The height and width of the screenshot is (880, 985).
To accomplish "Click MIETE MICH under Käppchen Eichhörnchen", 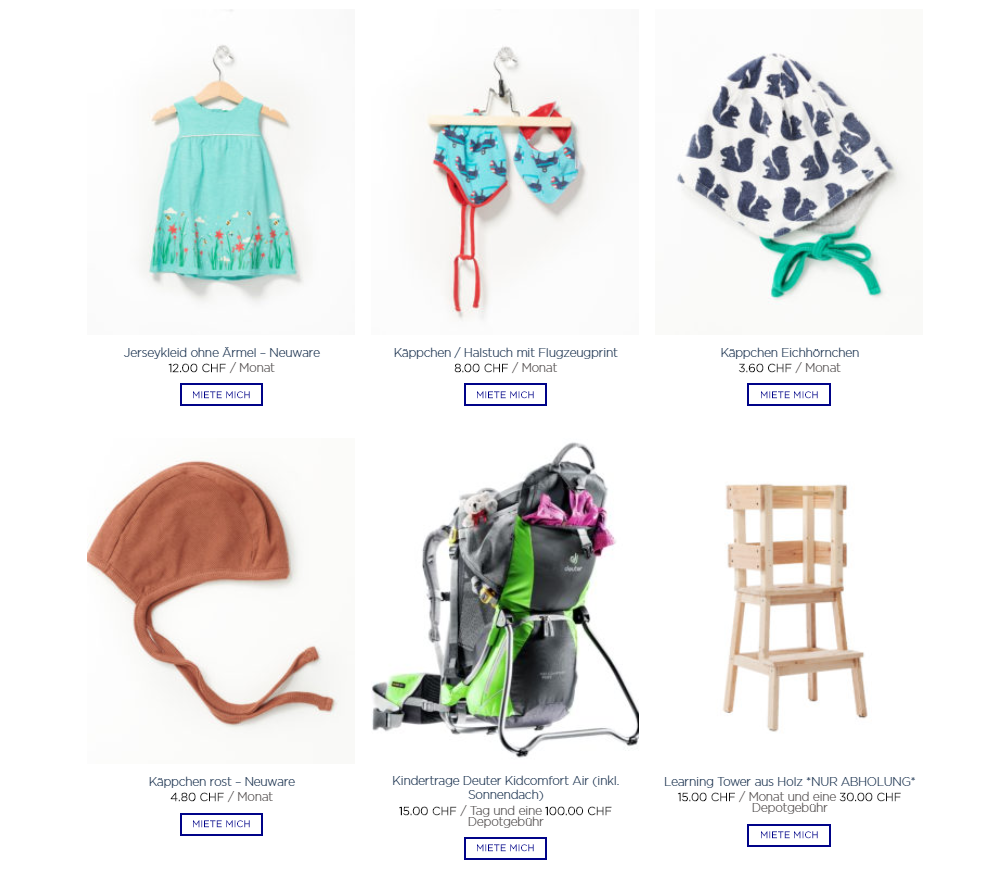I will click(x=789, y=394).
